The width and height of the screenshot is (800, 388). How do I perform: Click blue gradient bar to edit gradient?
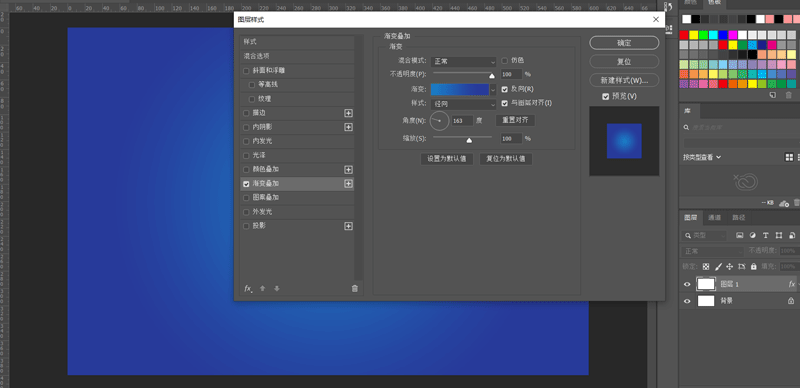point(460,89)
